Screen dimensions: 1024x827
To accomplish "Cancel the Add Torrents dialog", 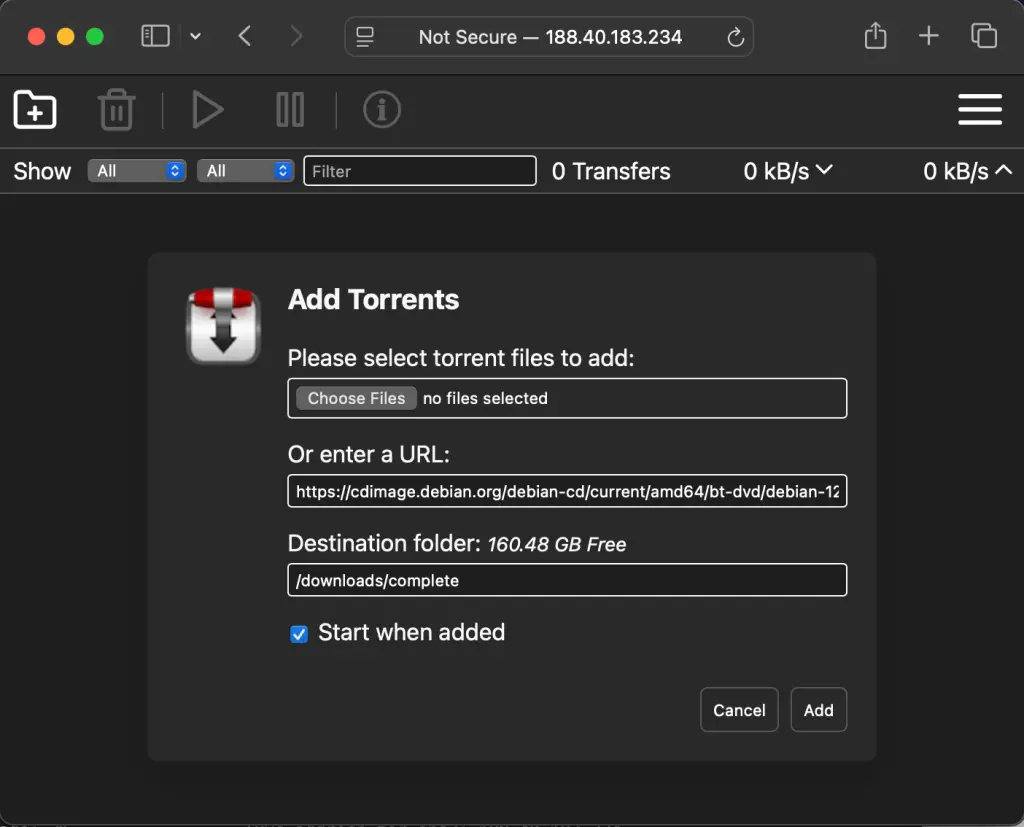I will pyautogui.click(x=739, y=710).
